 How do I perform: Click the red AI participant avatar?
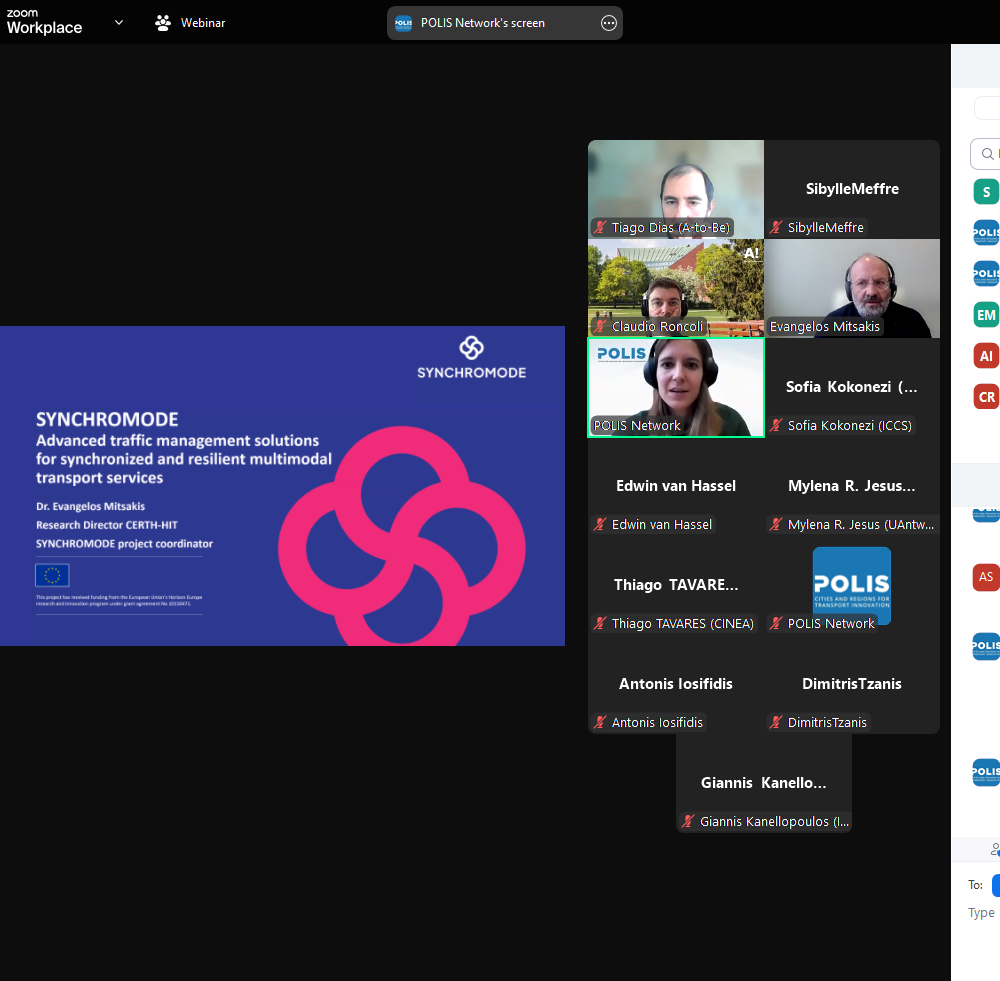click(x=986, y=356)
